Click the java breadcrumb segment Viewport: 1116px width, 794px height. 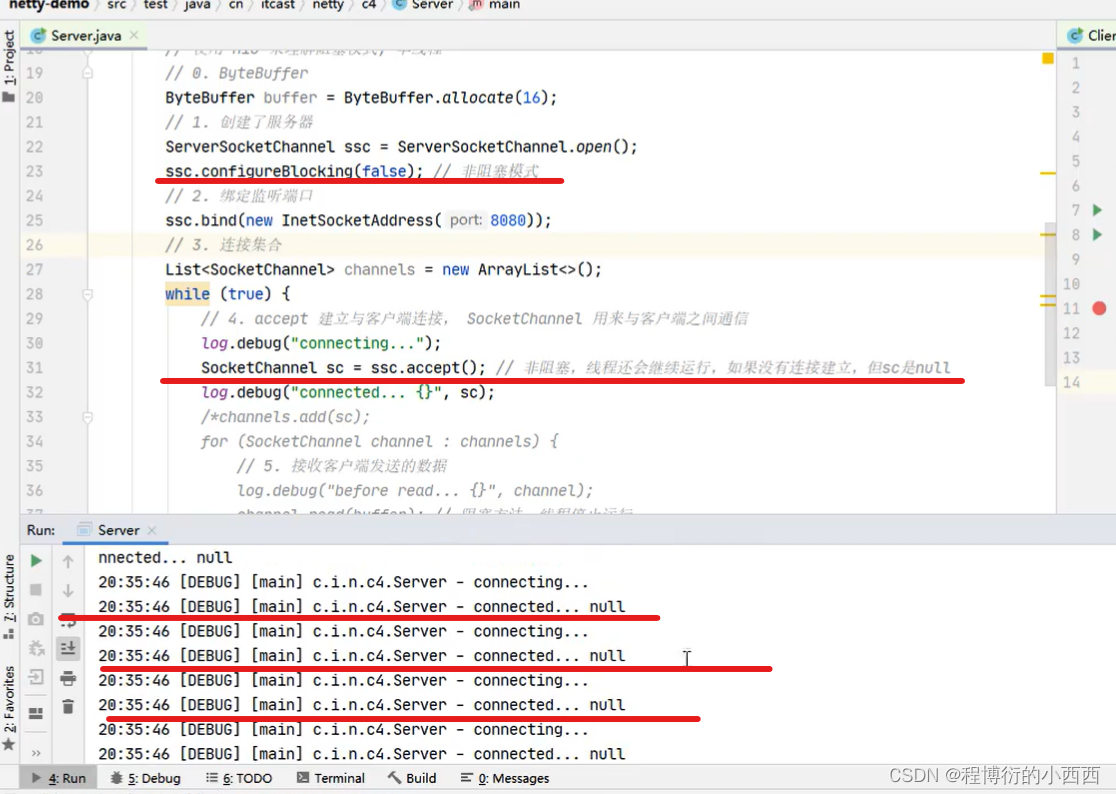(x=197, y=4)
